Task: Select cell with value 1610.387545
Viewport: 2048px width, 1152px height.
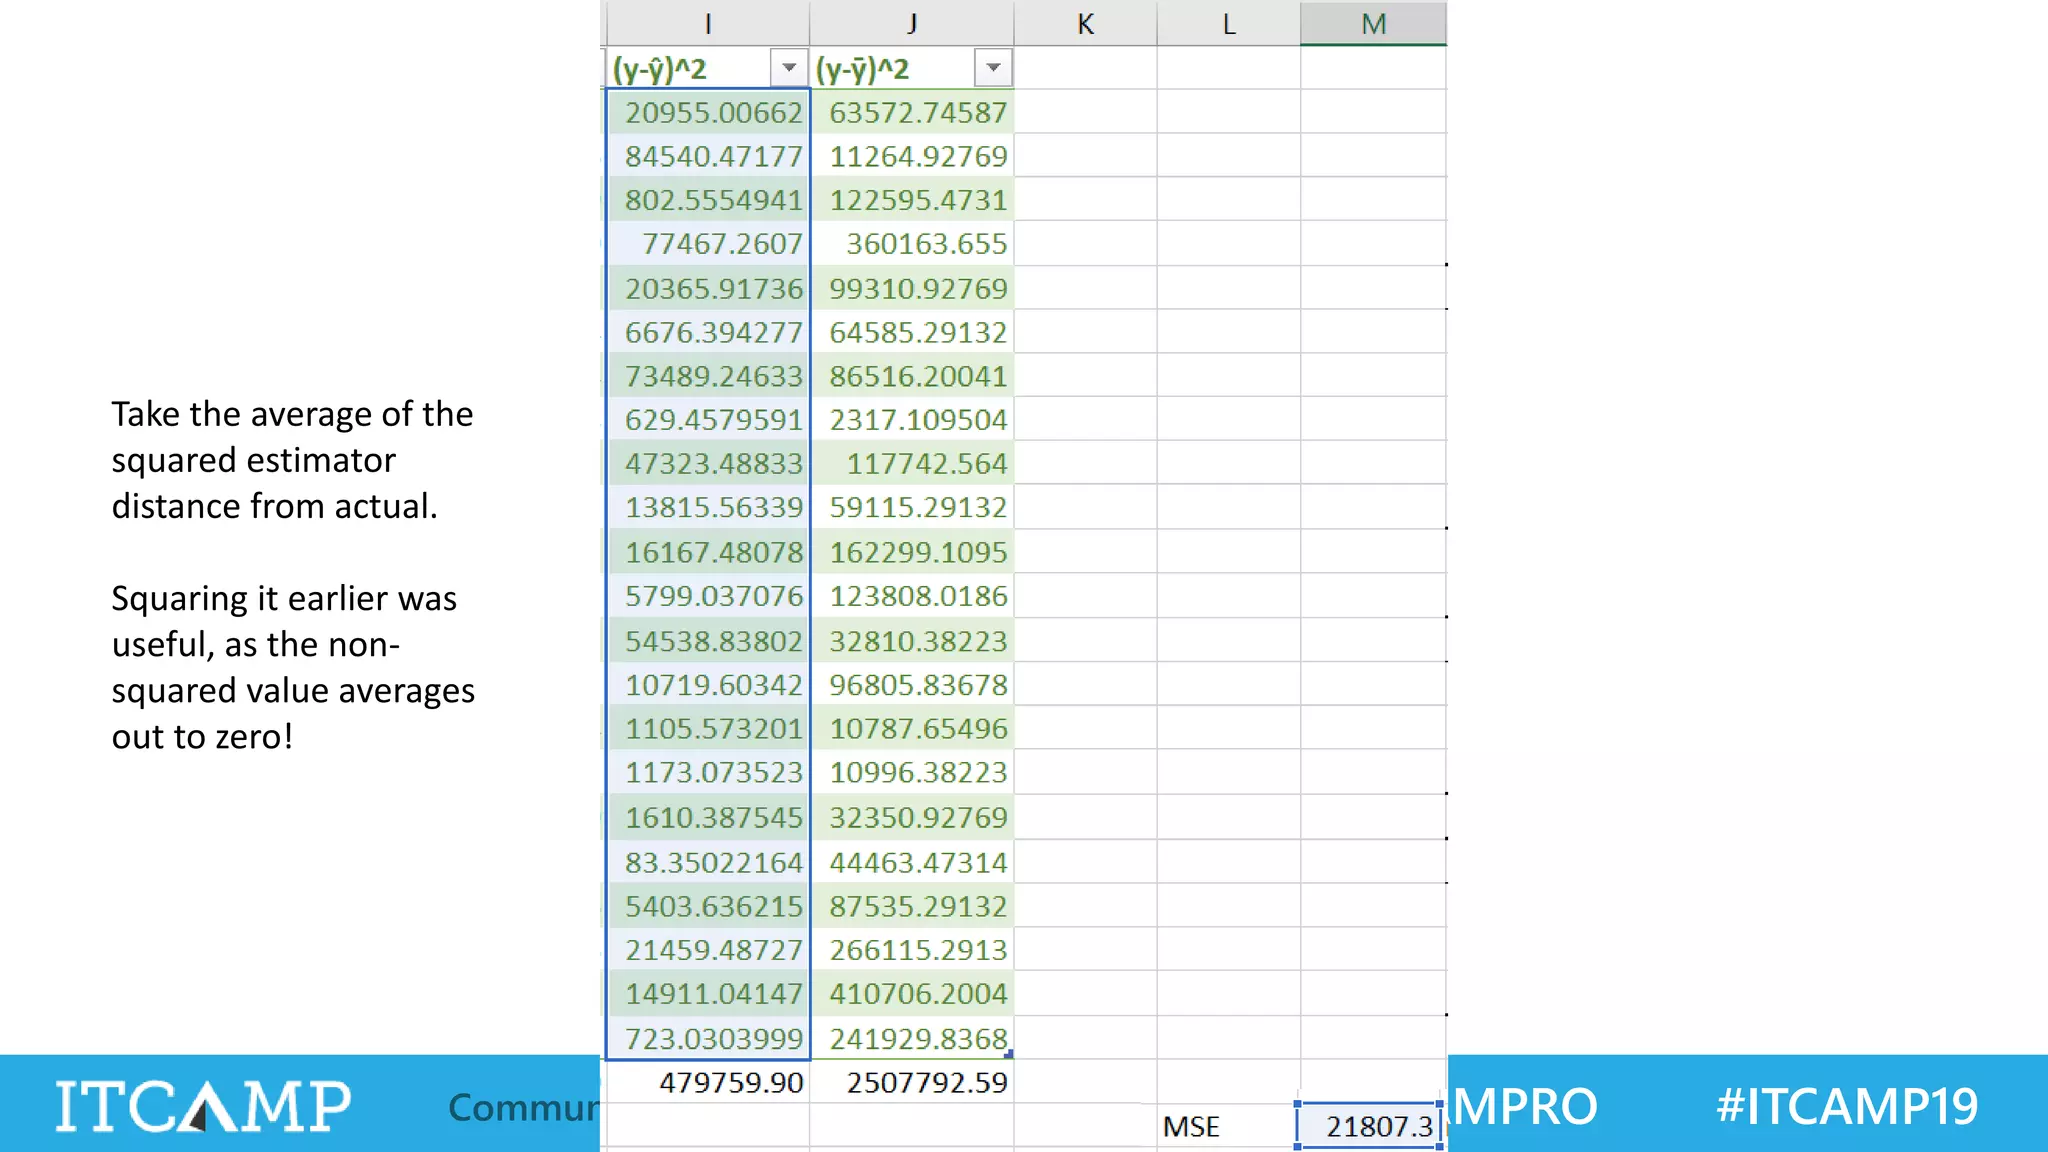Action: (x=708, y=818)
